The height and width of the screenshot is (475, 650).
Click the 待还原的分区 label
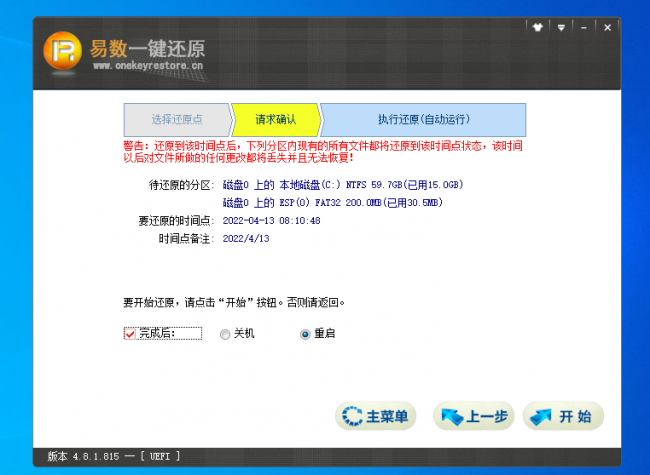pyautogui.click(x=182, y=185)
